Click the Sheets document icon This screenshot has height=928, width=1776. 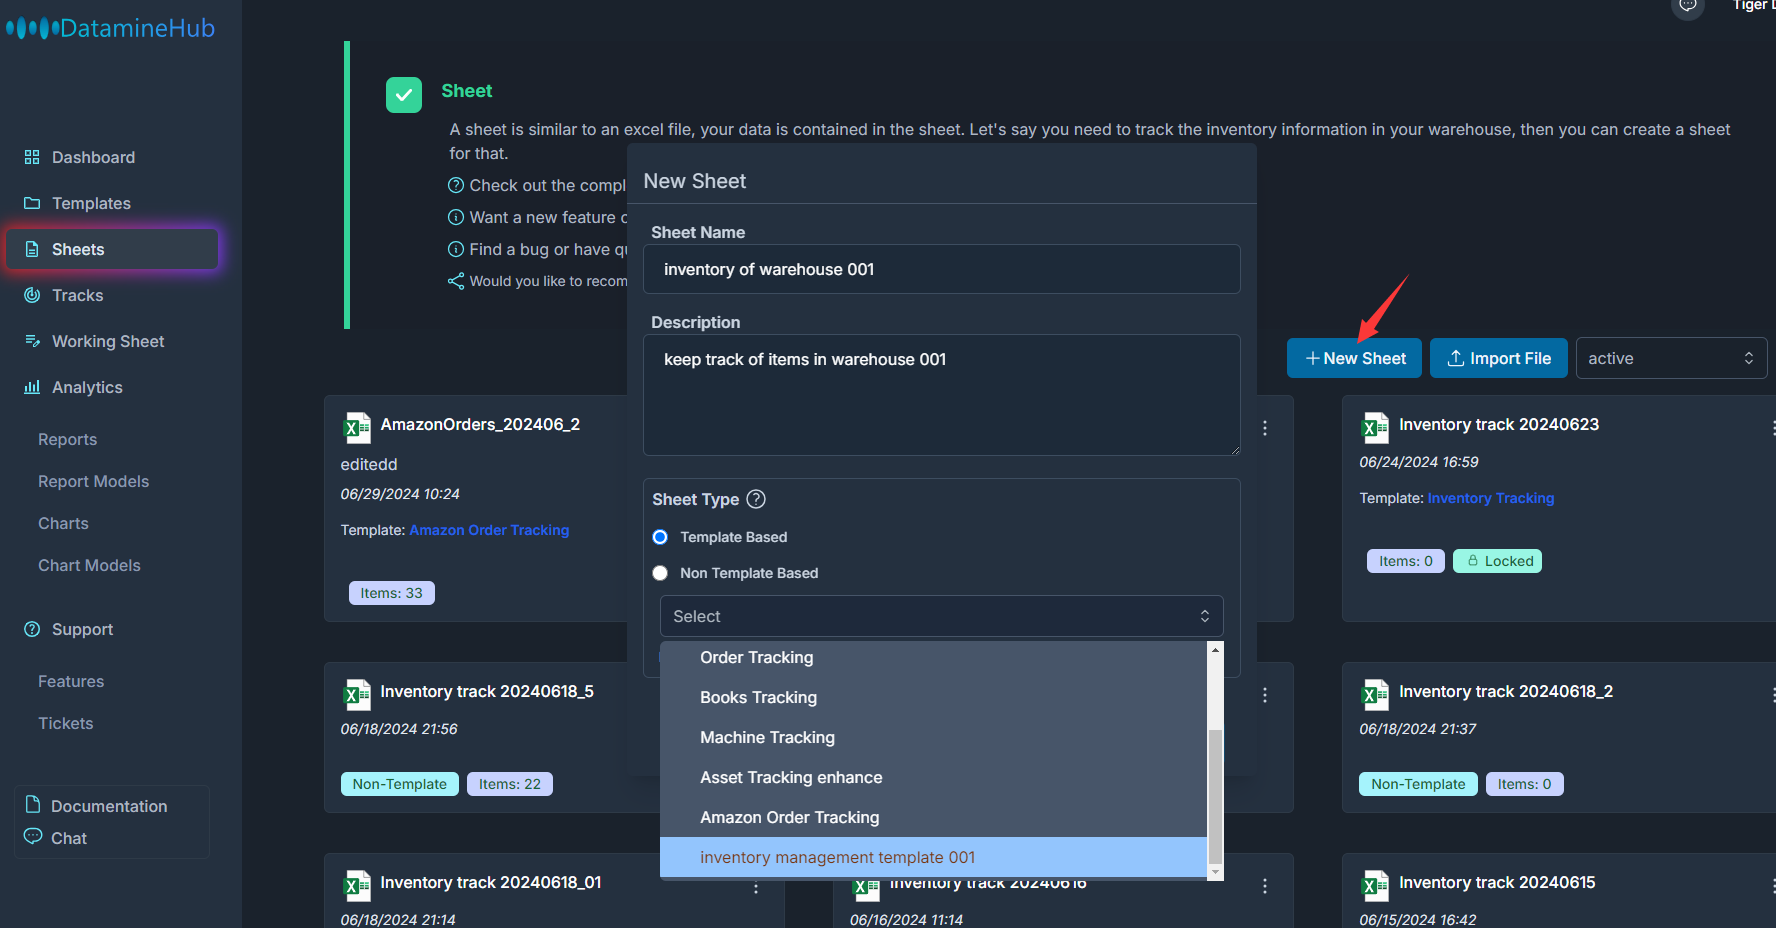[x=32, y=249]
